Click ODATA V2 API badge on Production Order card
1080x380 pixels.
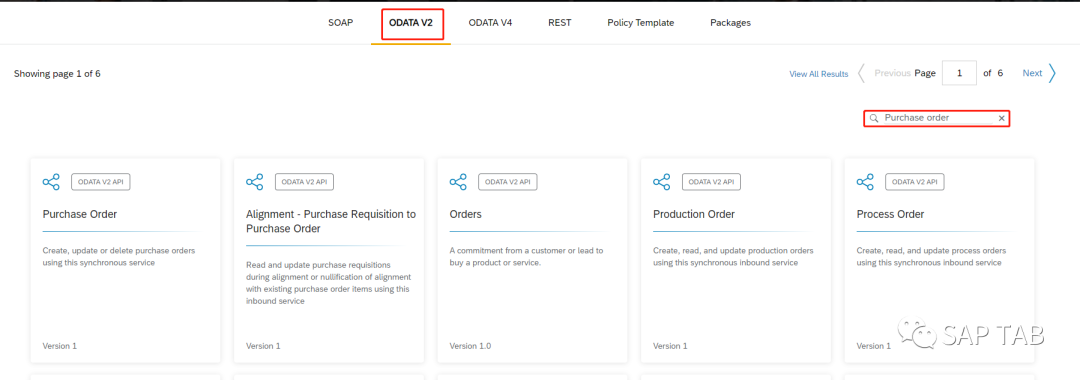[x=712, y=182]
